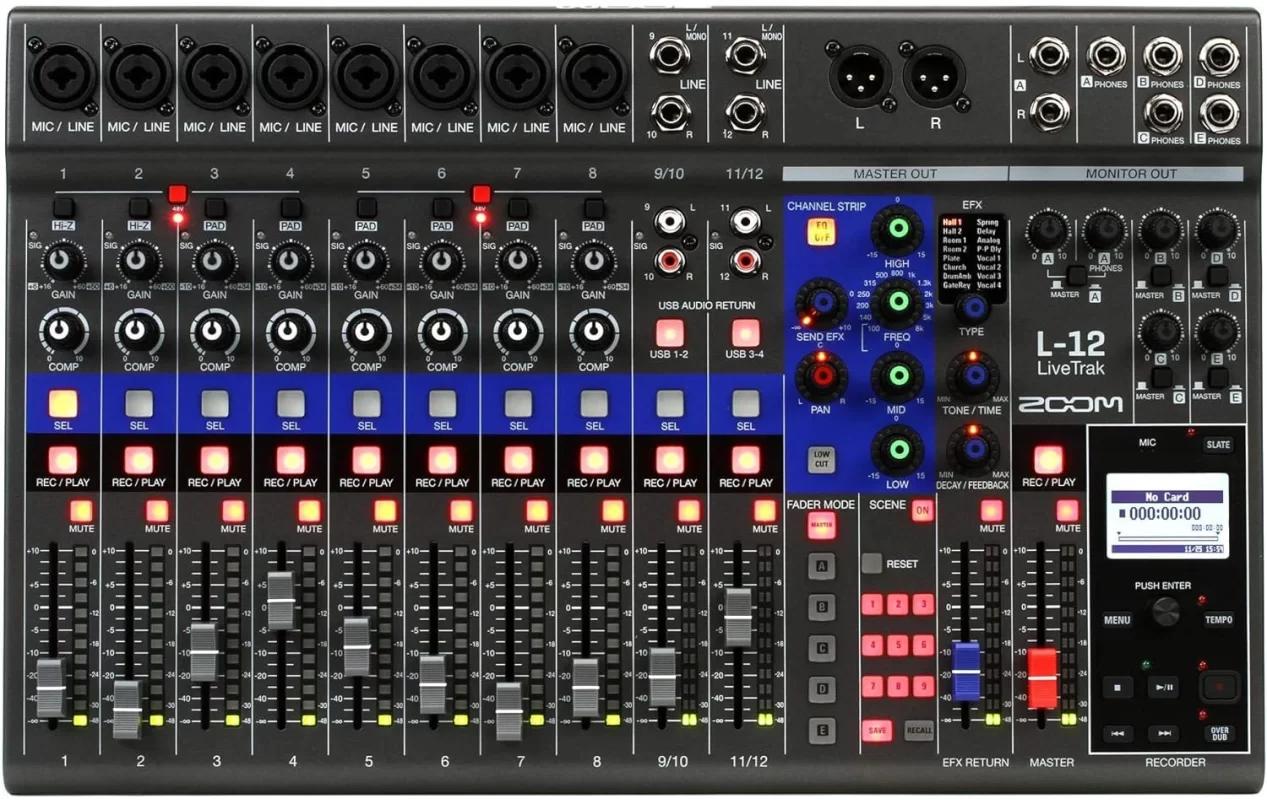Screen dimensions: 1267x800
Task: Toggle the MASTER mute button
Action: tap(1068, 511)
